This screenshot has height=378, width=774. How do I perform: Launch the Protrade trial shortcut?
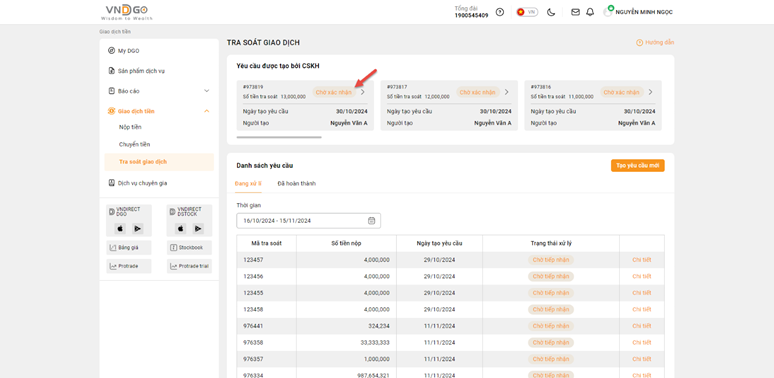point(190,266)
